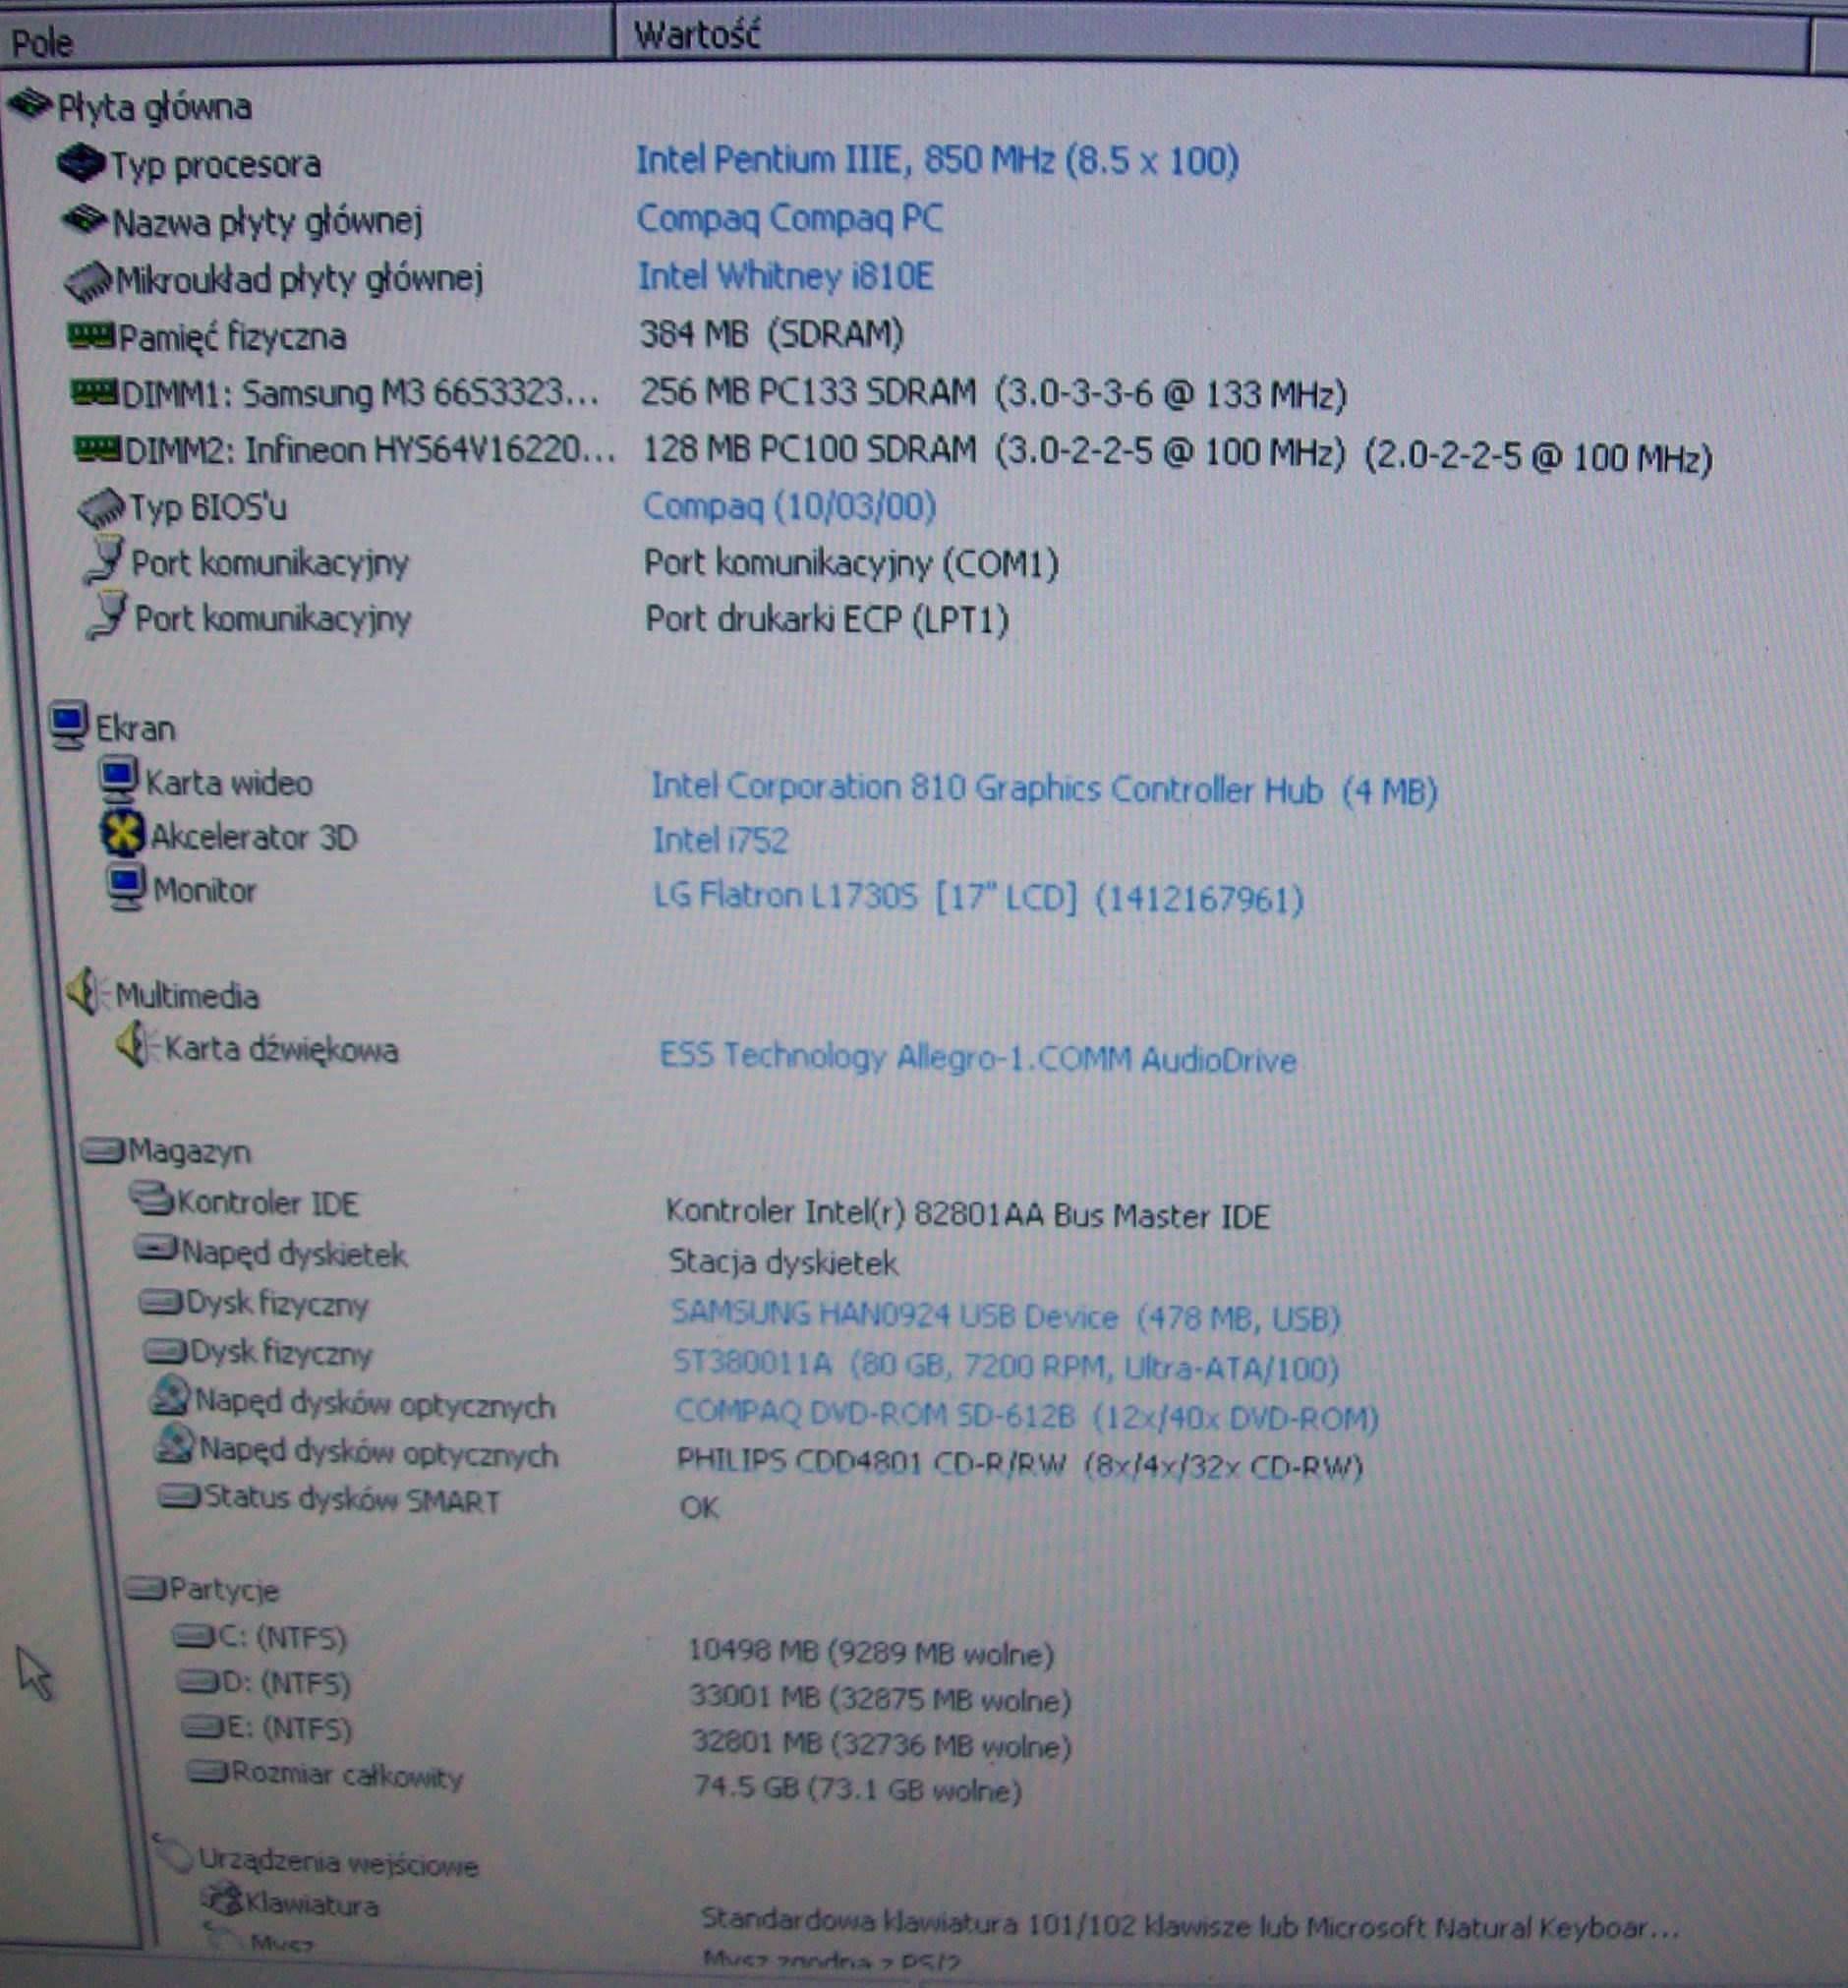Image resolution: width=1848 pixels, height=1988 pixels.
Task: Open the Intel Pentium IIIE processor link
Action: pyautogui.click(x=937, y=160)
